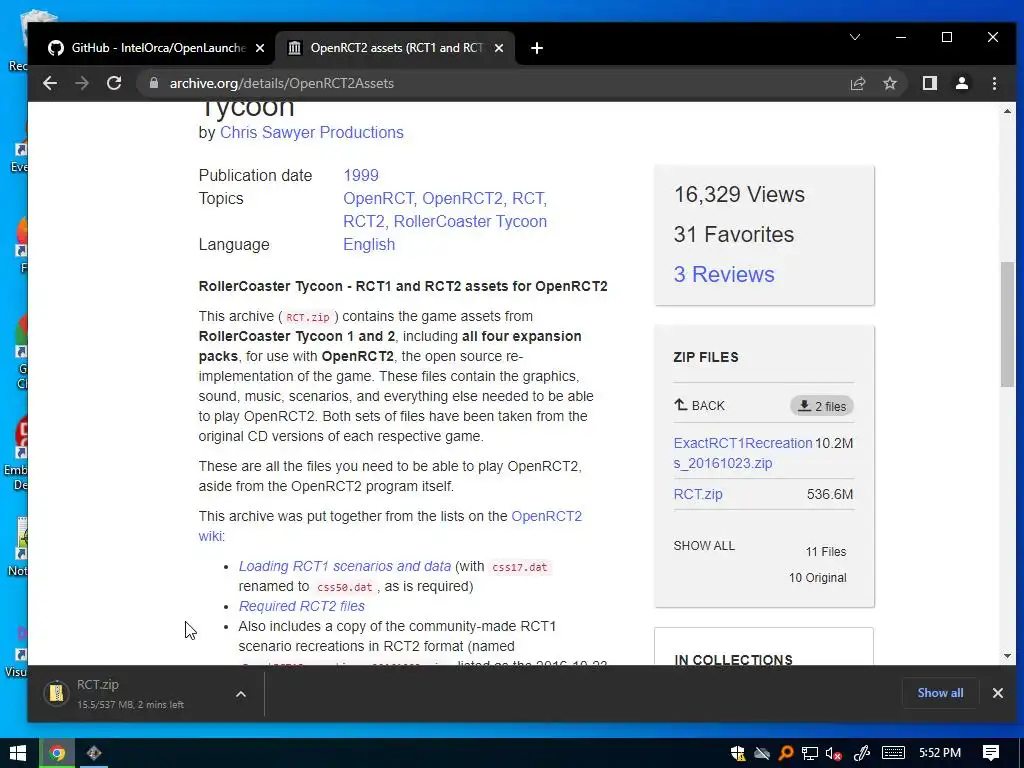Viewport: 1024px width, 768px height.
Task: Open the Views count text
Action: click(739, 195)
